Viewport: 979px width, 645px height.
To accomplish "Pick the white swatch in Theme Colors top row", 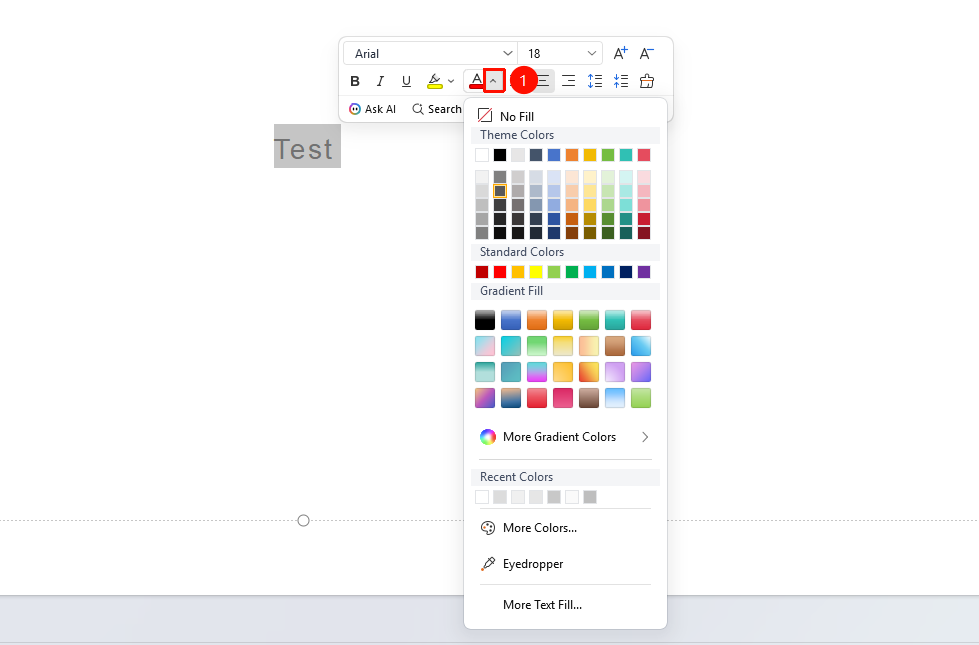I will (x=482, y=155).
